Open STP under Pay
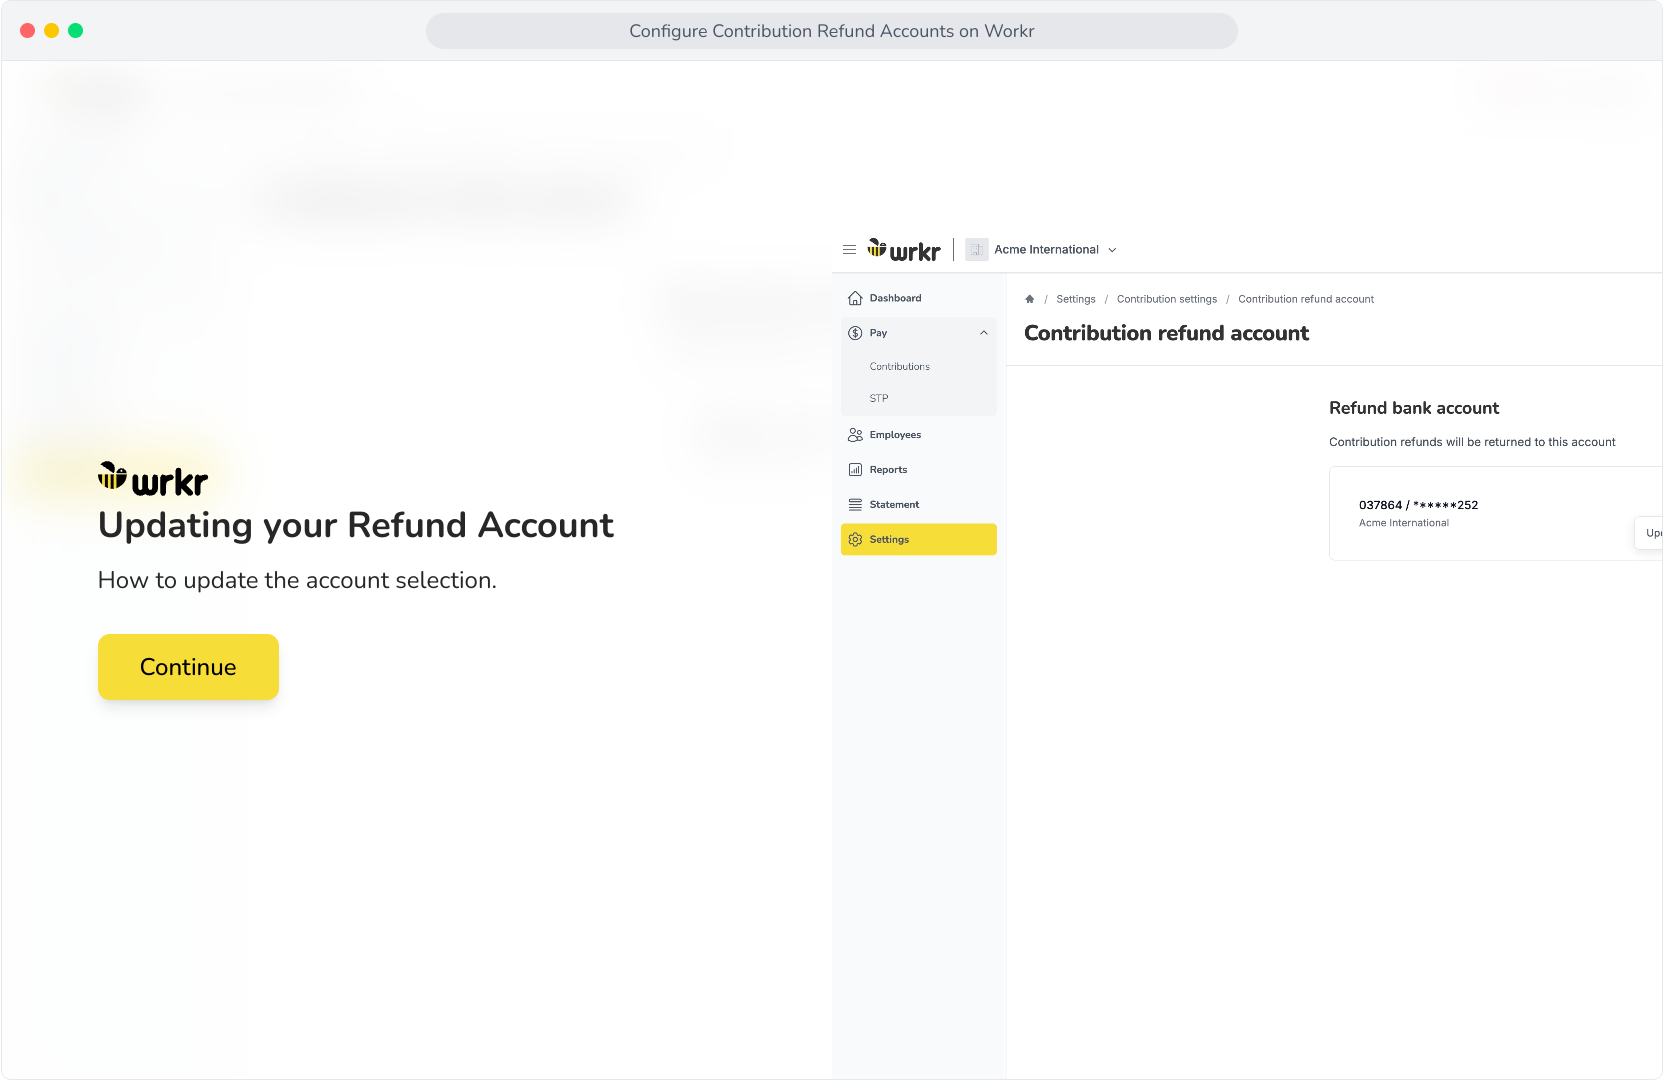Screen dimensions: 1664x1080 879,399
